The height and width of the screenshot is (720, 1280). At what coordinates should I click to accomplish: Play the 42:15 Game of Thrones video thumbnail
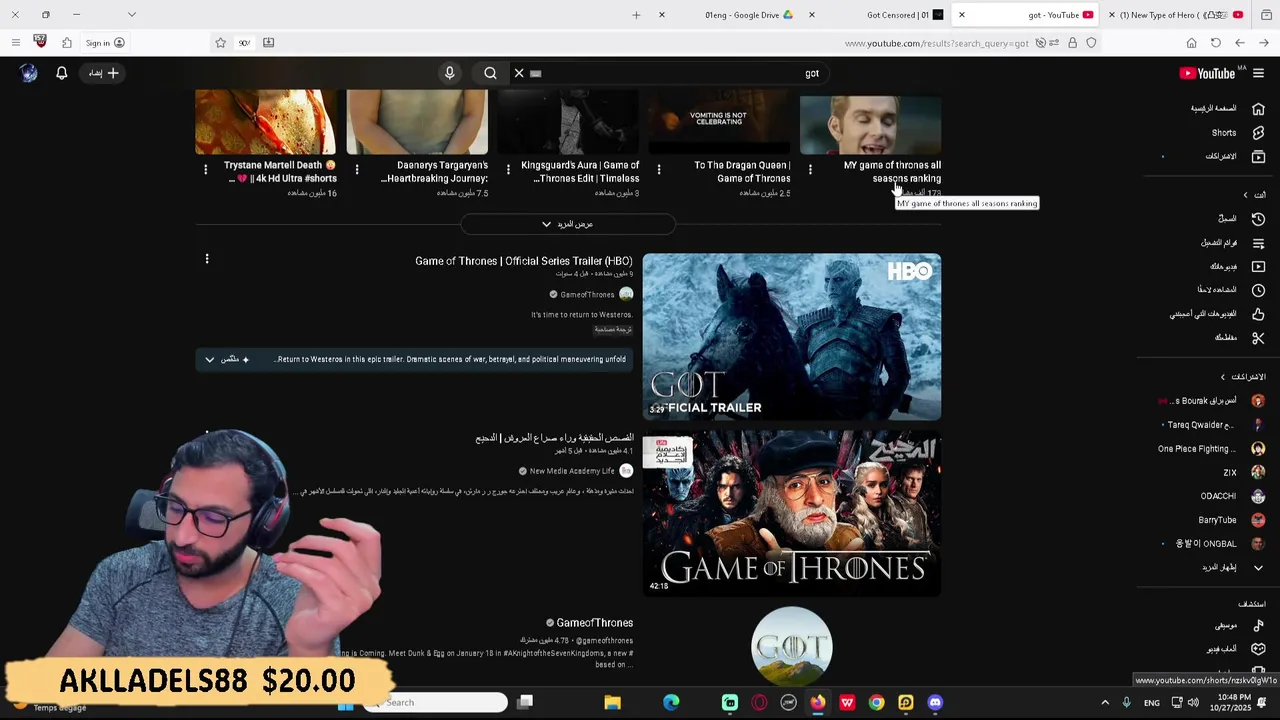click(x=792, y=514)
